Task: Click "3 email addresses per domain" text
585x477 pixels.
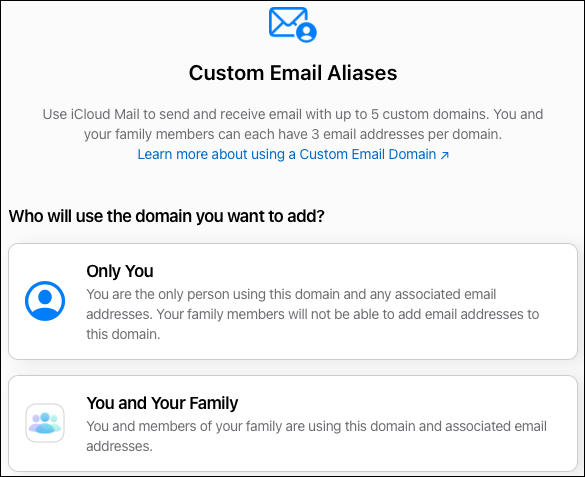Action: pyautogui.click(x=407, y=134)
